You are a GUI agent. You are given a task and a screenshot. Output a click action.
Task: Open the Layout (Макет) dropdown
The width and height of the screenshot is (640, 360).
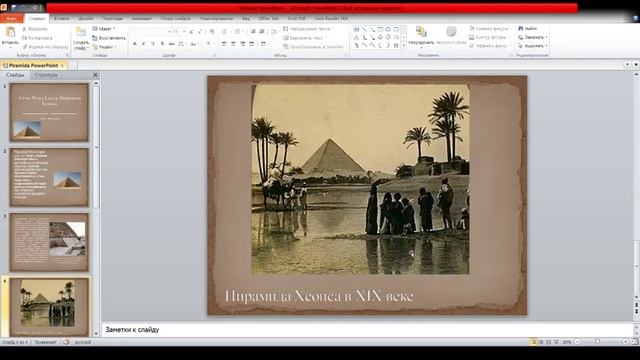104,29
